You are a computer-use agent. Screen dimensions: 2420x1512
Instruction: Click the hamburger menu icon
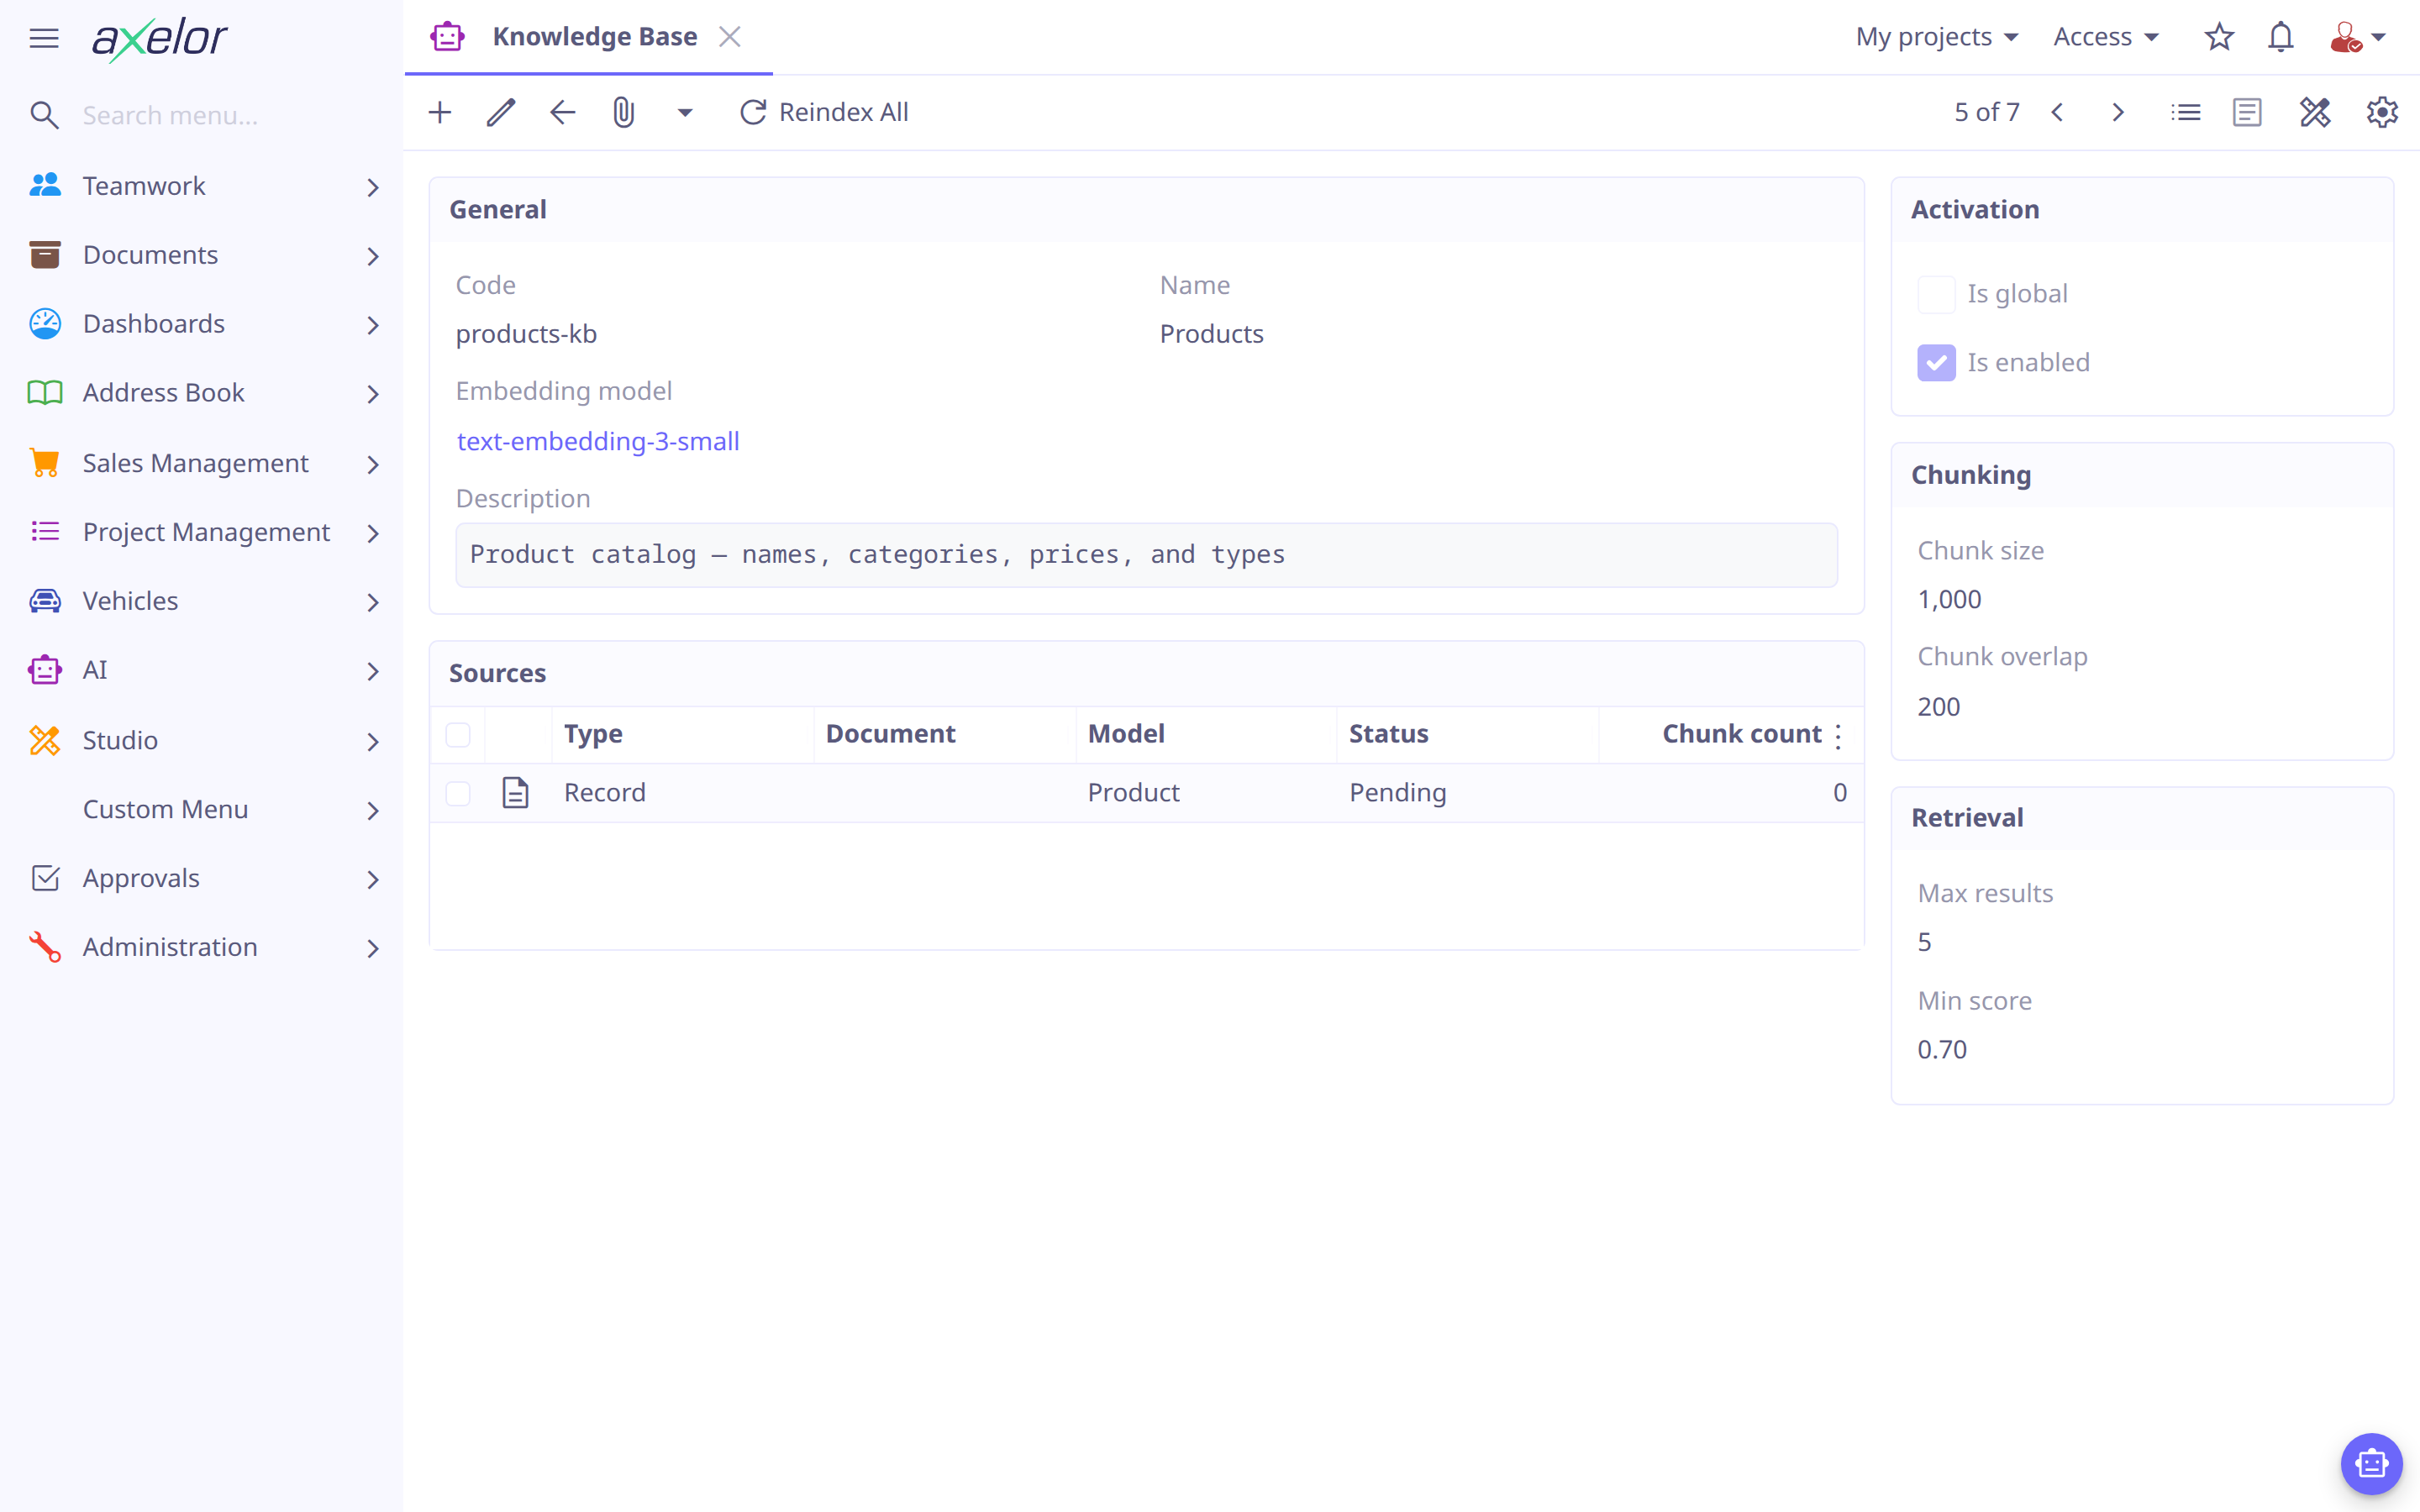(44, 38)
